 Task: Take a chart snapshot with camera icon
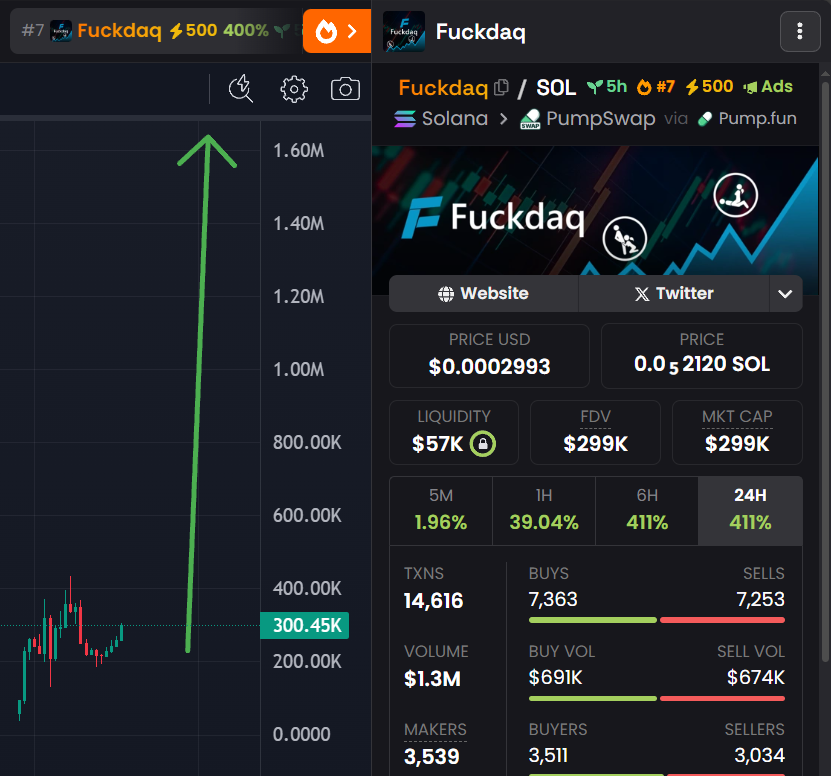(x=345, y=89)
